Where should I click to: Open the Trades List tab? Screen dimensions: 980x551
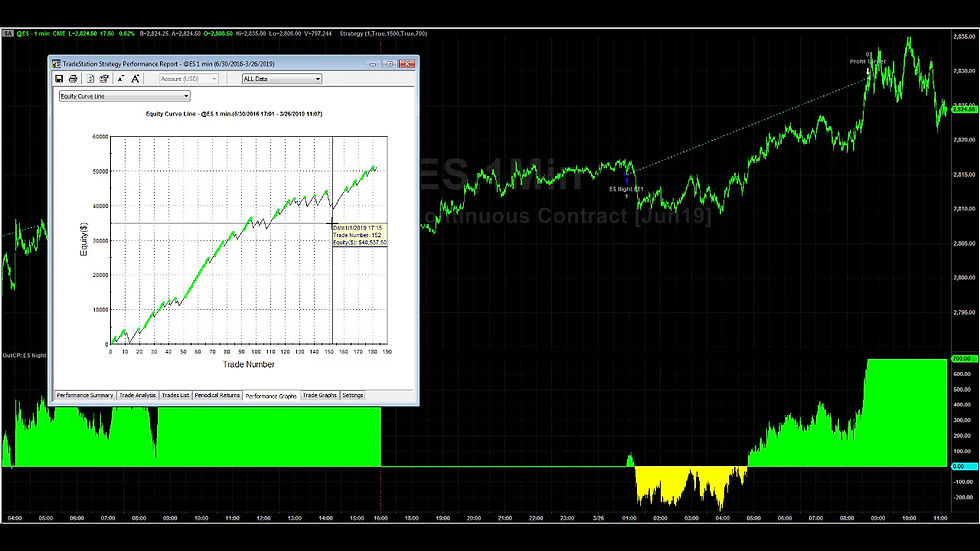(x=175, y=395)
